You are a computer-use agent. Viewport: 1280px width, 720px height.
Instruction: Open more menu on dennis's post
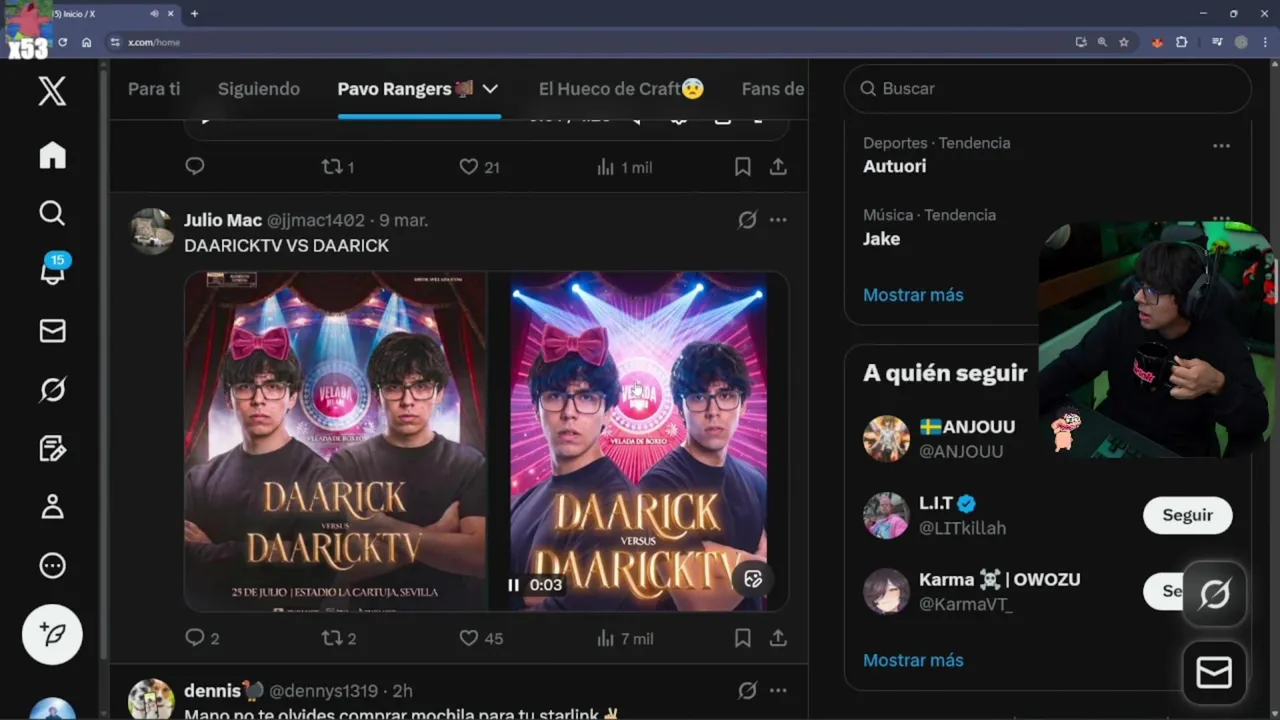click(x=778, y=691)
